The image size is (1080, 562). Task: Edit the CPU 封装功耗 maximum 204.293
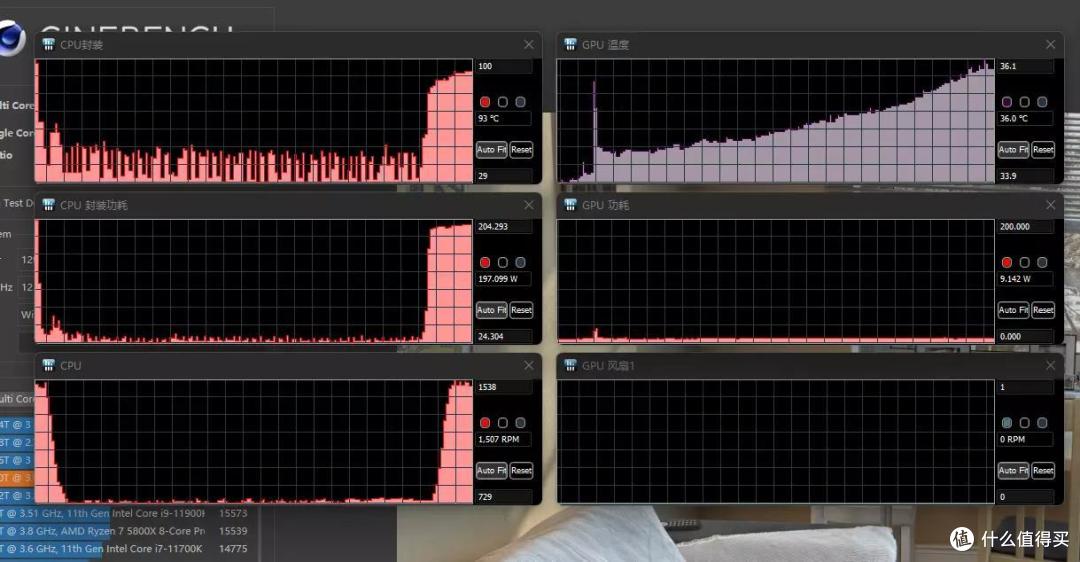(x=503, y=227)
